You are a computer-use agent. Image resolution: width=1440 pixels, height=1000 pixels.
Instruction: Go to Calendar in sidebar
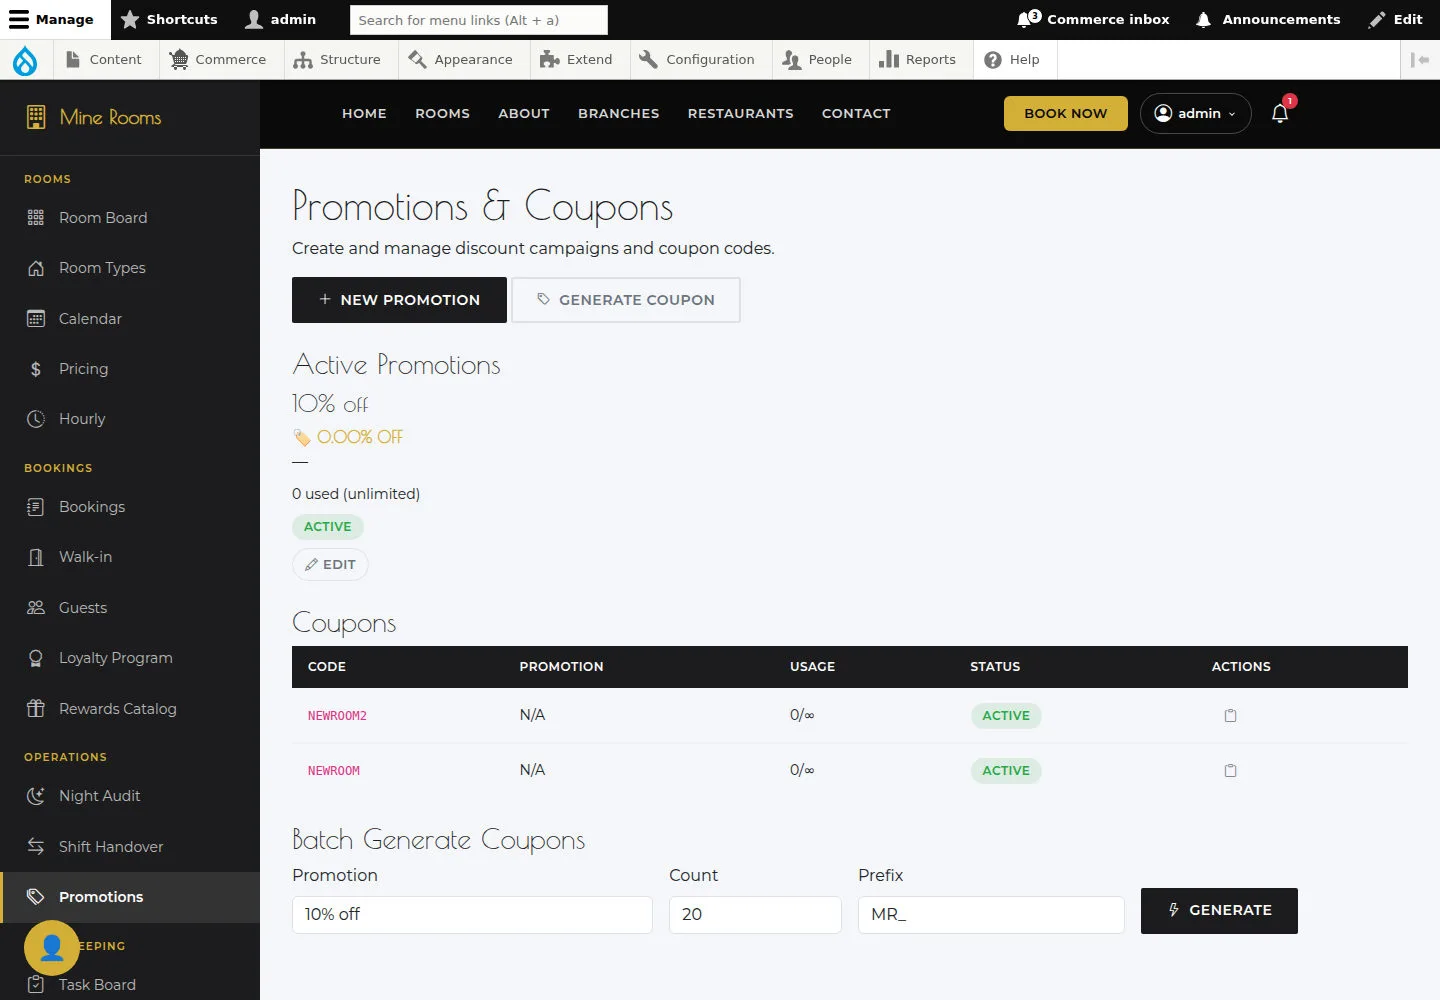[130, 319]
